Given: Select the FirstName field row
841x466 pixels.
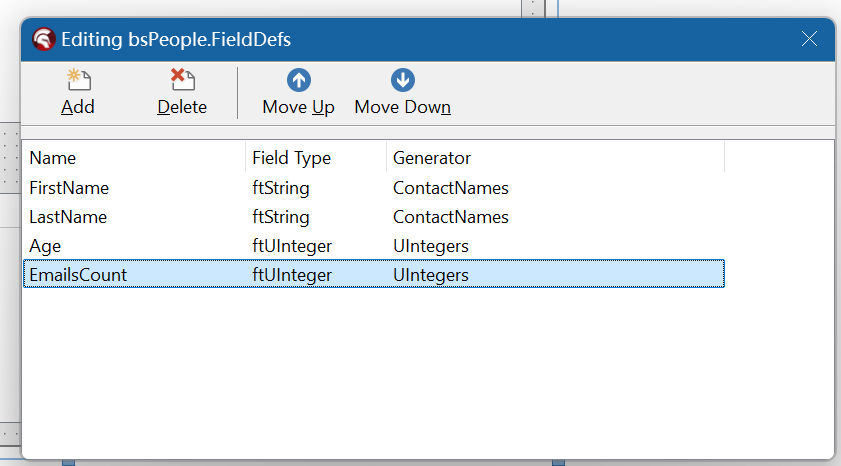Looking at the screenshot, I should tap(69, 188).
